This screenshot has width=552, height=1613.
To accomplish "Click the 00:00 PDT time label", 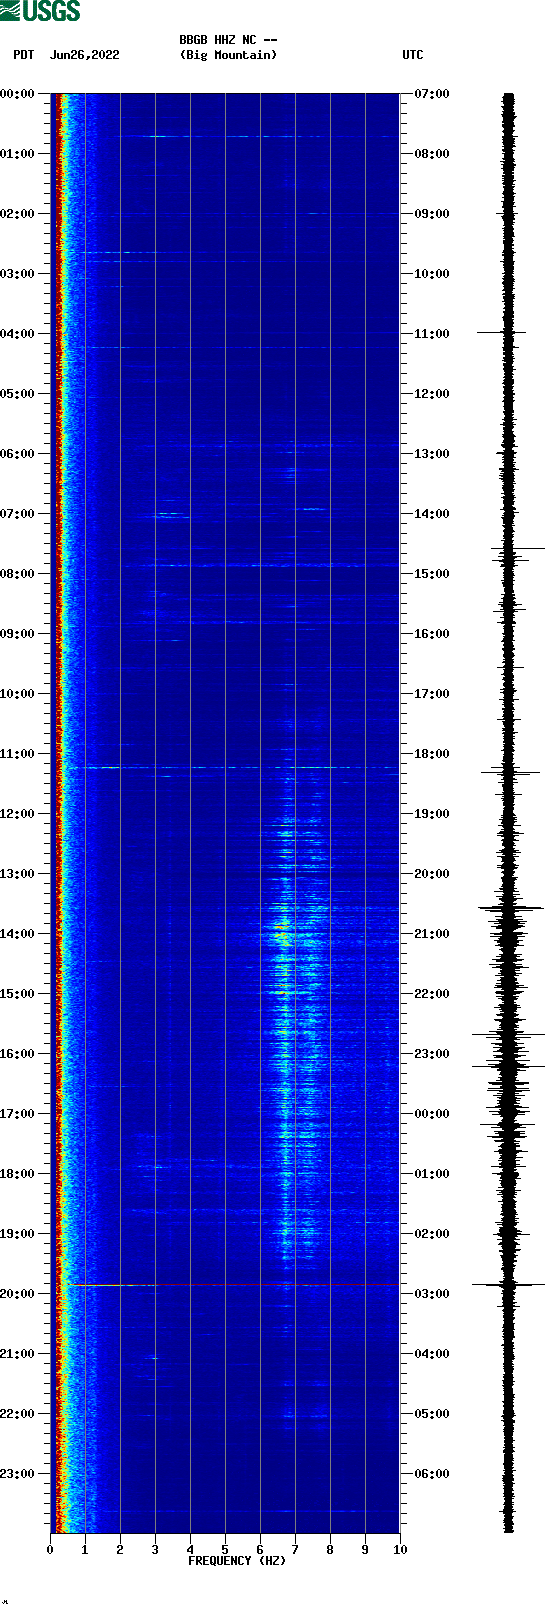I will tap(17, 94).
